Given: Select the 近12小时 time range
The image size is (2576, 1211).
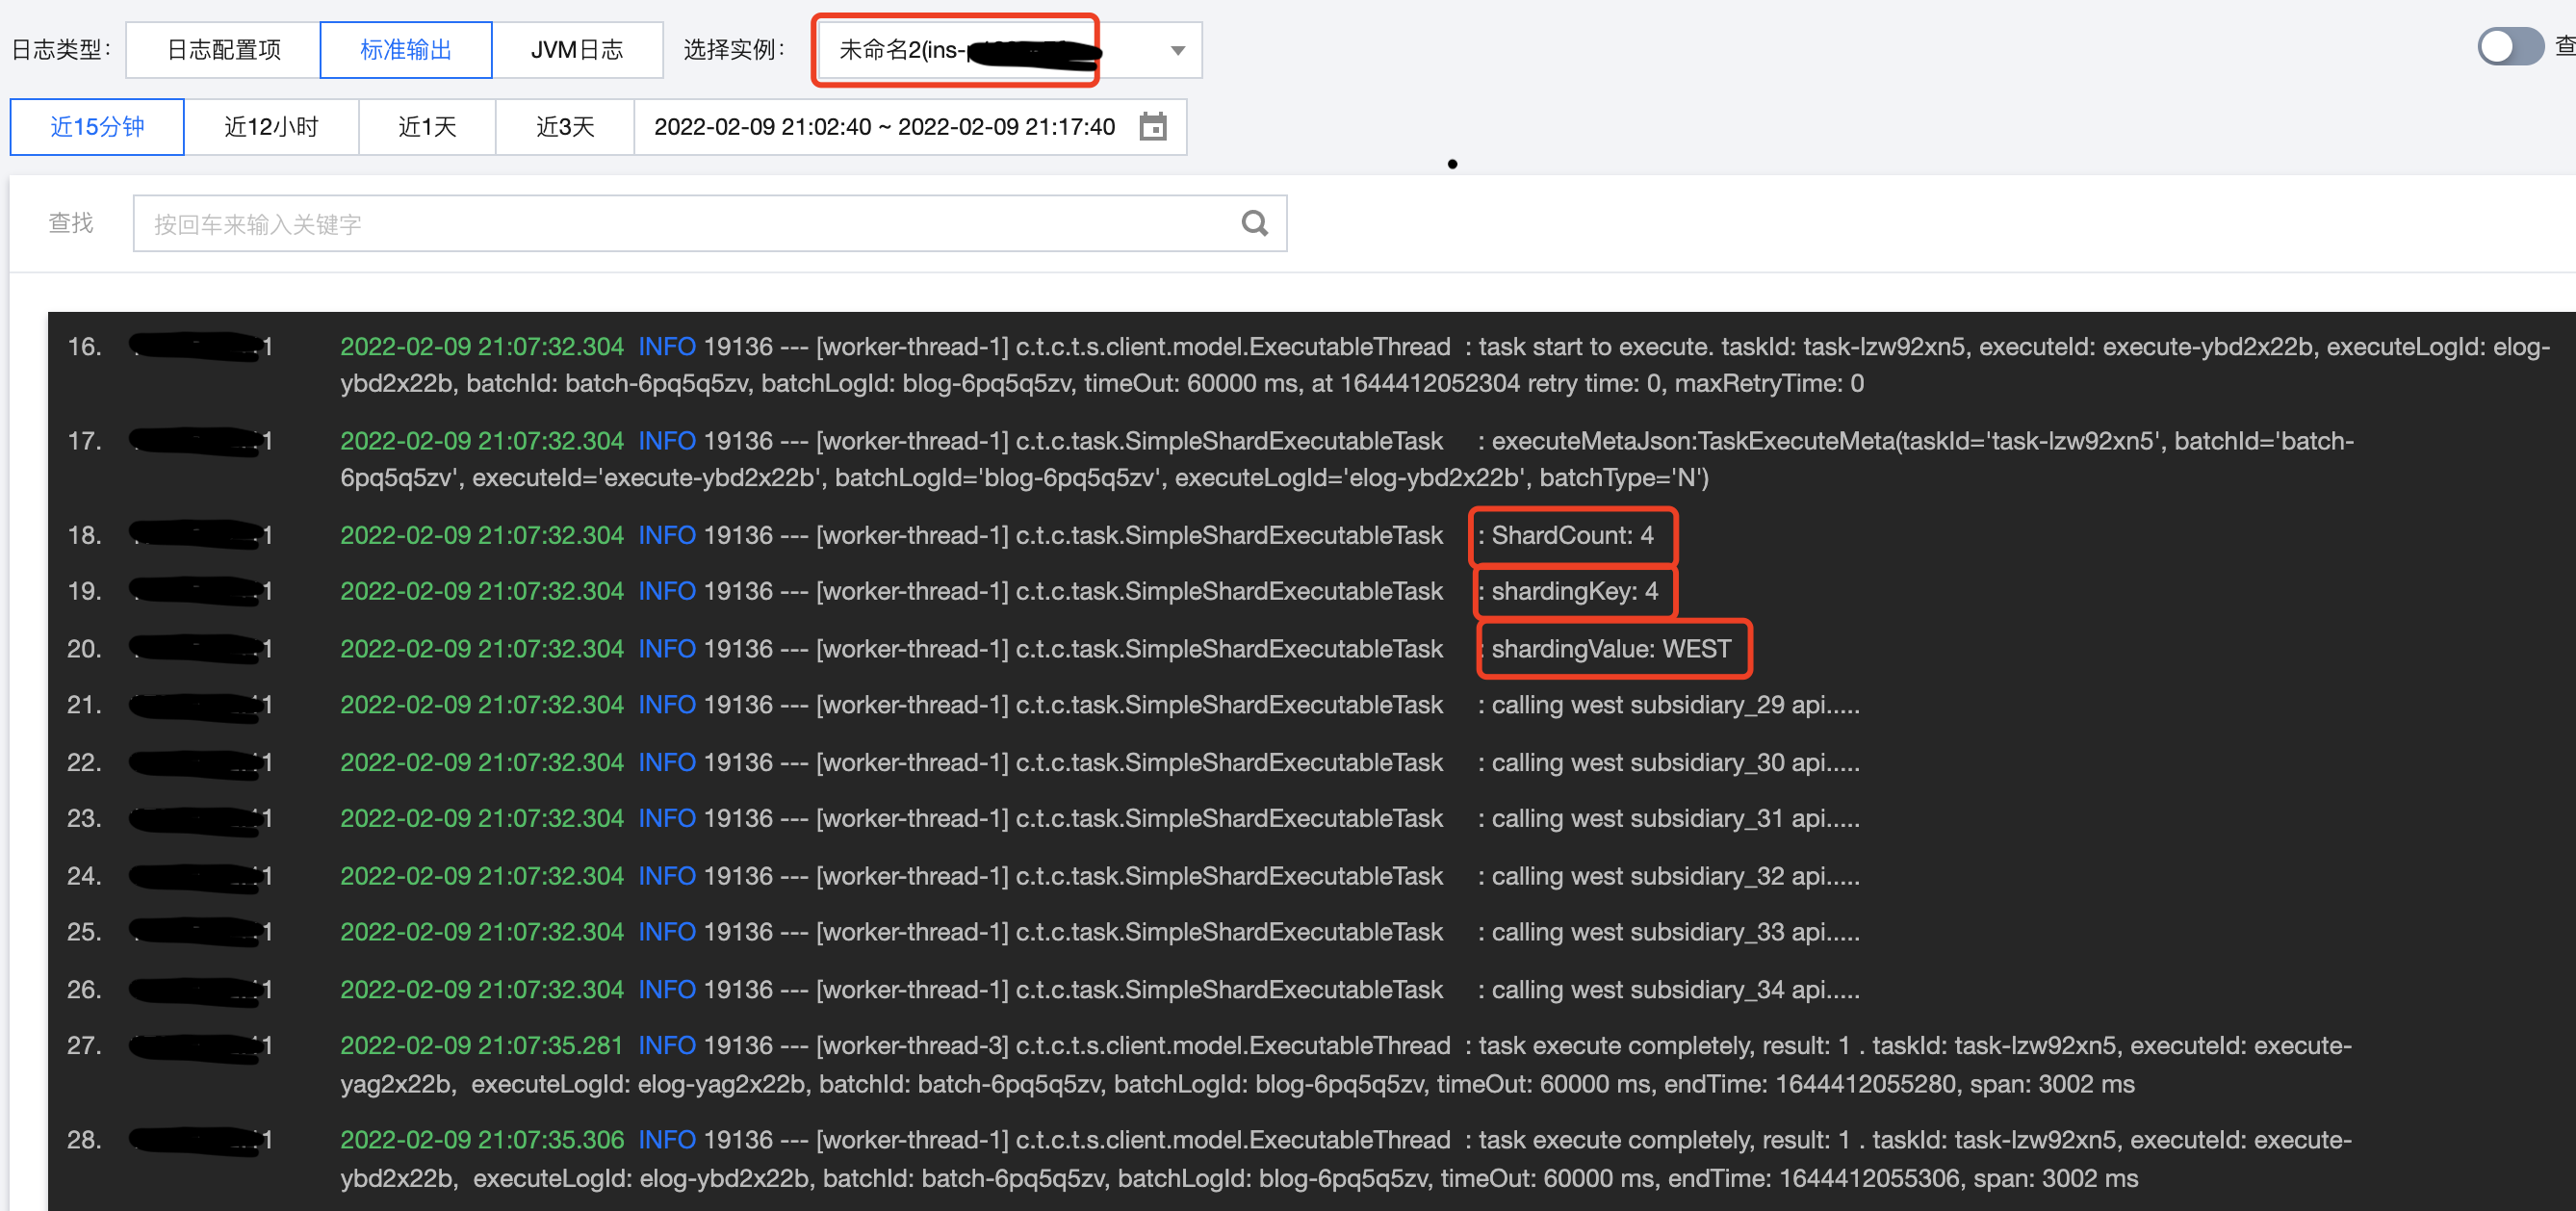Looking at the screenshot, I should pos(271,127).
